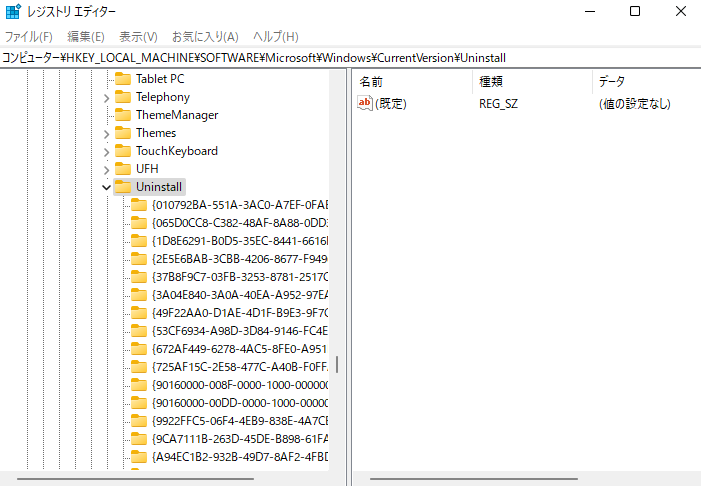Select the (既定) string value icon
The width and height of the screenshot is (701, 486).
[x=365, y=103]
